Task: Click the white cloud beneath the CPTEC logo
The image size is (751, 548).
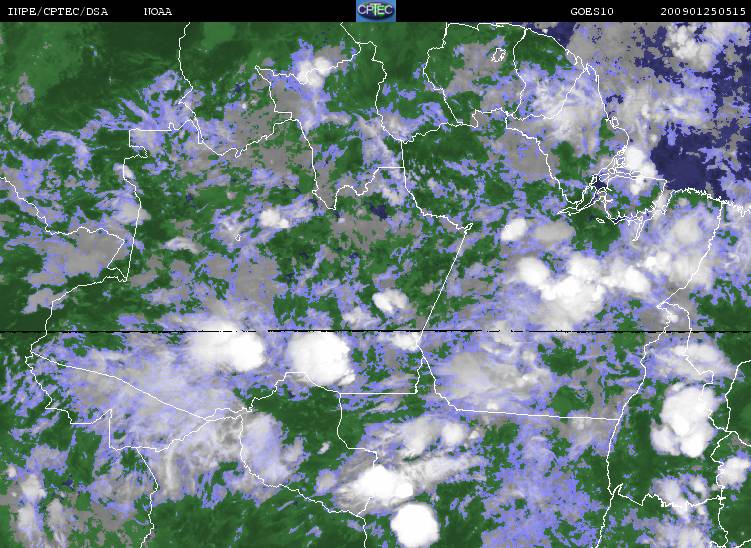Action: [314, 71]
